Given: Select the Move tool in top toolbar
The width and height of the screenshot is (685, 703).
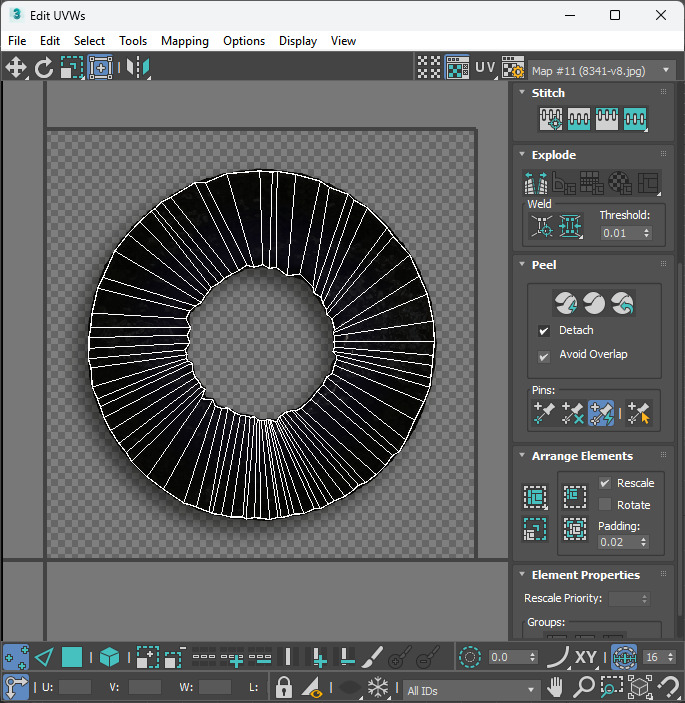Looking at the screenshot, I should [16, 68].
